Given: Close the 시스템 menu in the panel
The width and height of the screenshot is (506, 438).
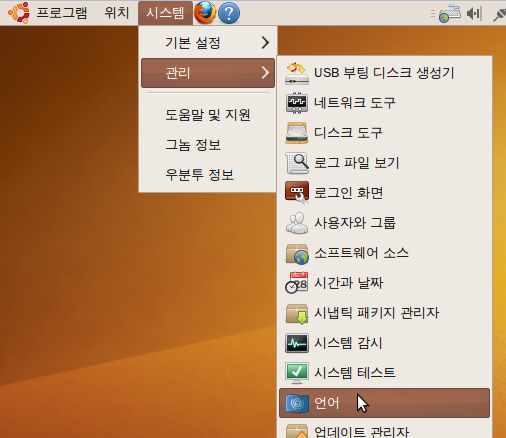Looking at the screenshot, I should 165,13.
